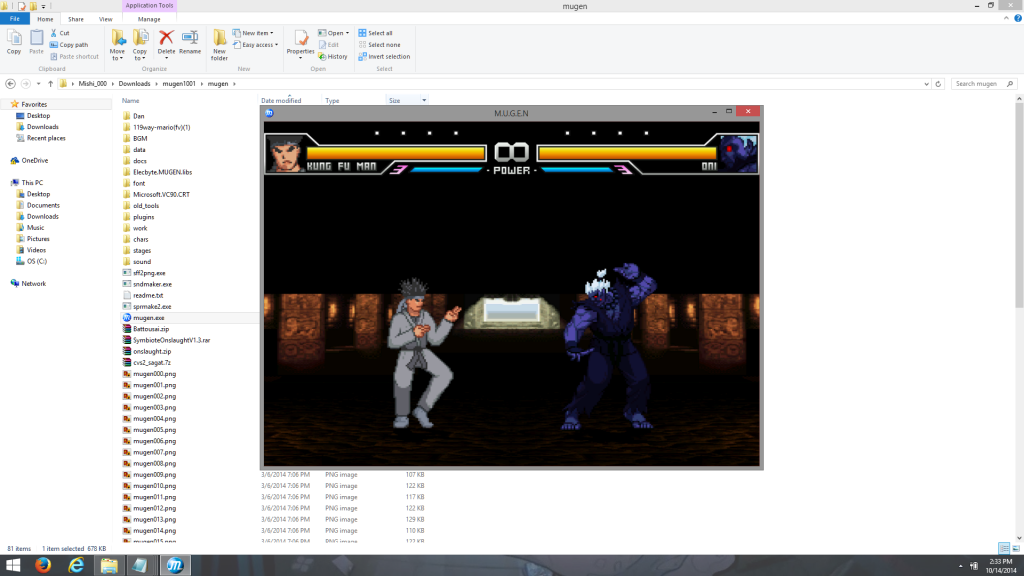This screenshot has width=1024, height=576.
Task: Click the Copy icon in Clipboard group
Action: pyautogui.click(x=14, y=40)
